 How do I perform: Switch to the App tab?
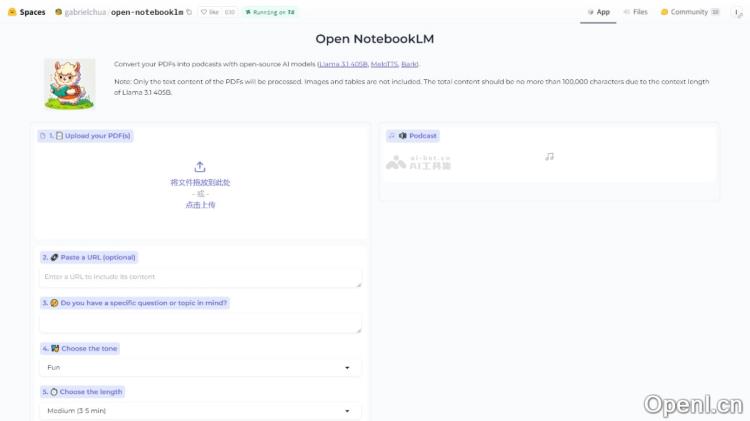(x=598, y=12)
